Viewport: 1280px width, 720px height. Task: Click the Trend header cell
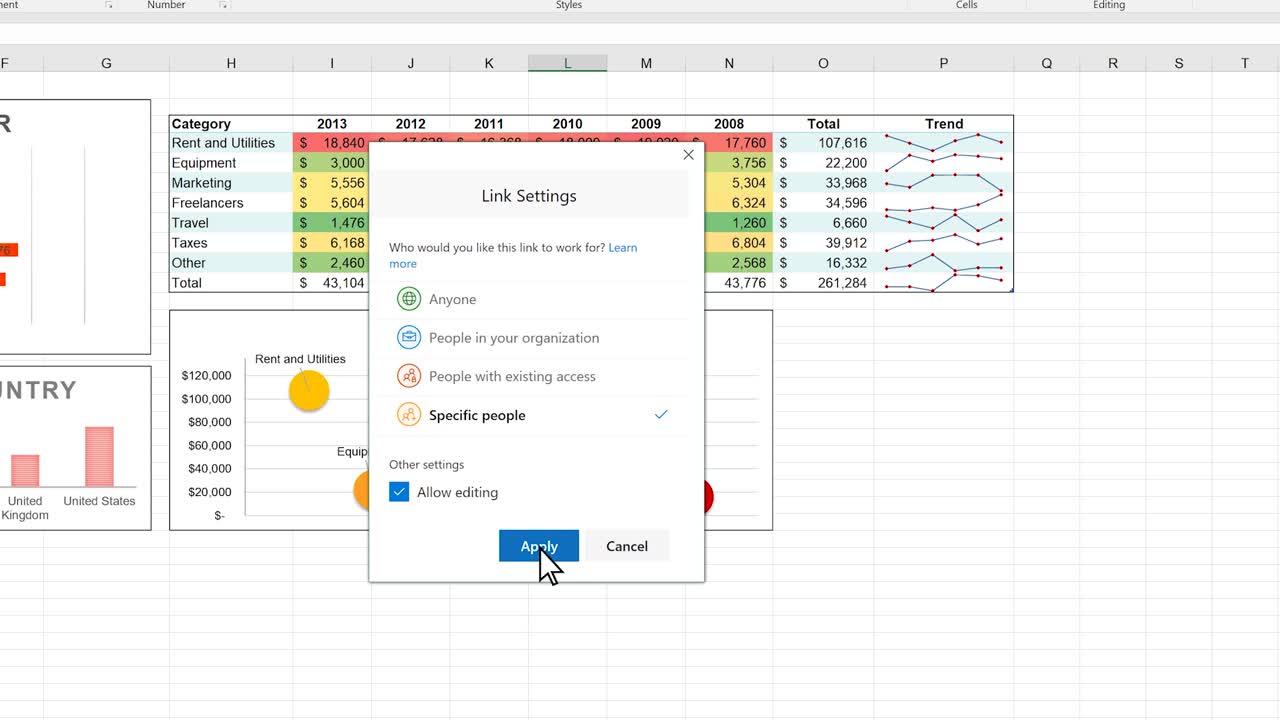point(944,124)
